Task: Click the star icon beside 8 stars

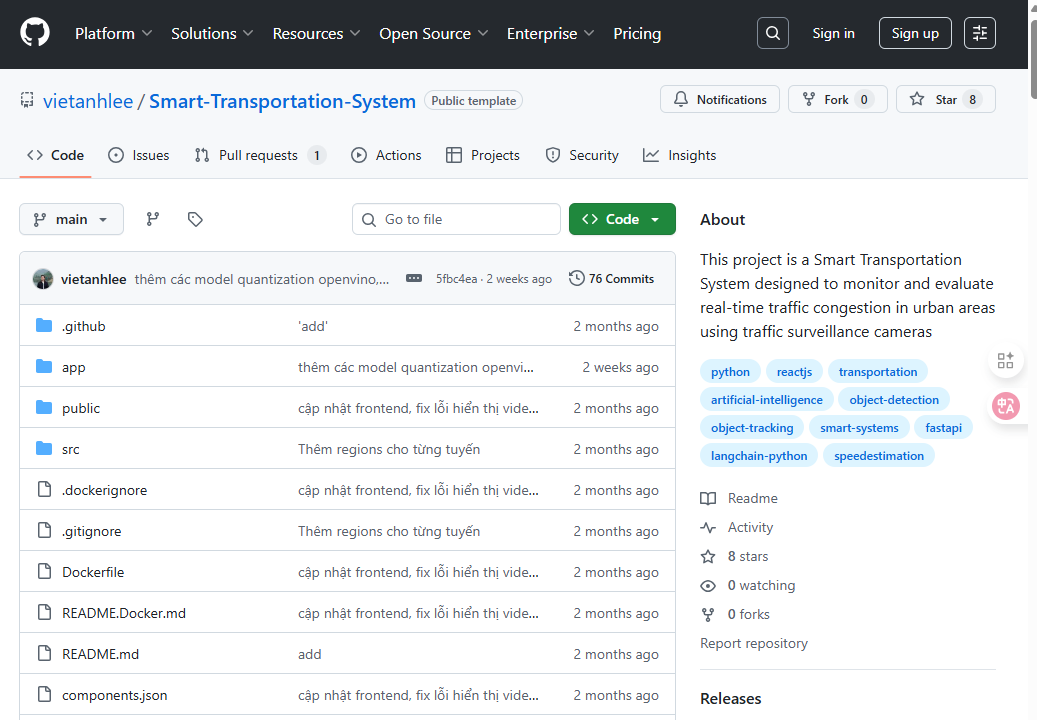Action: (x=708, y=557)
